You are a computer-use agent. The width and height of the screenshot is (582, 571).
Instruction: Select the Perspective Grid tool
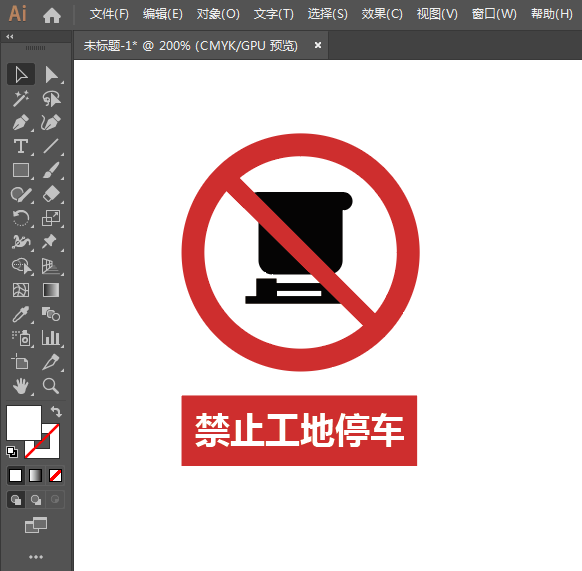51,266
